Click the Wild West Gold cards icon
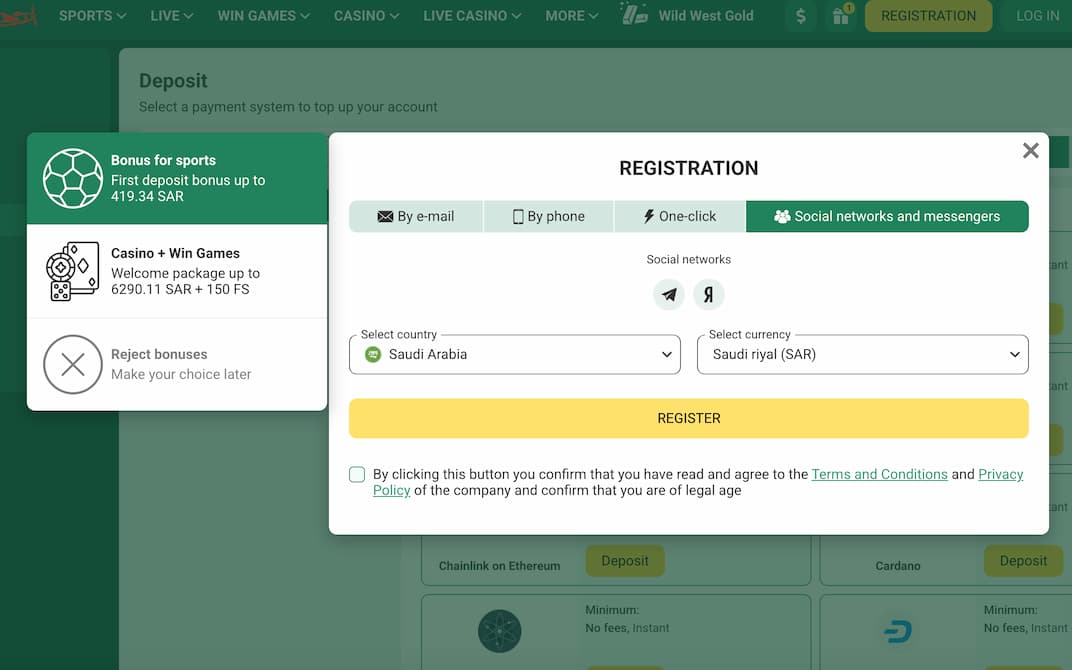Viewport: 1072px width, 670px height. coord(634,14)
